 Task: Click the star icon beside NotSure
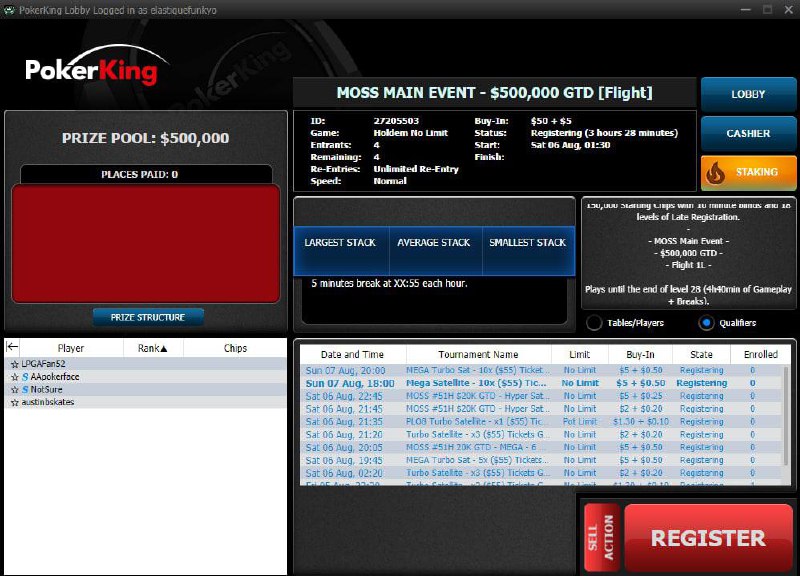(15, 390)
